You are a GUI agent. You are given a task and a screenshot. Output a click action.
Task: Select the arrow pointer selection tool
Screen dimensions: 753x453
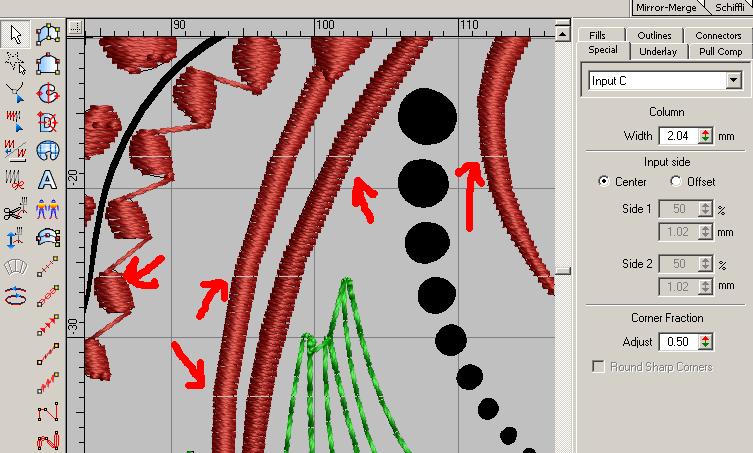coord(16,35)
